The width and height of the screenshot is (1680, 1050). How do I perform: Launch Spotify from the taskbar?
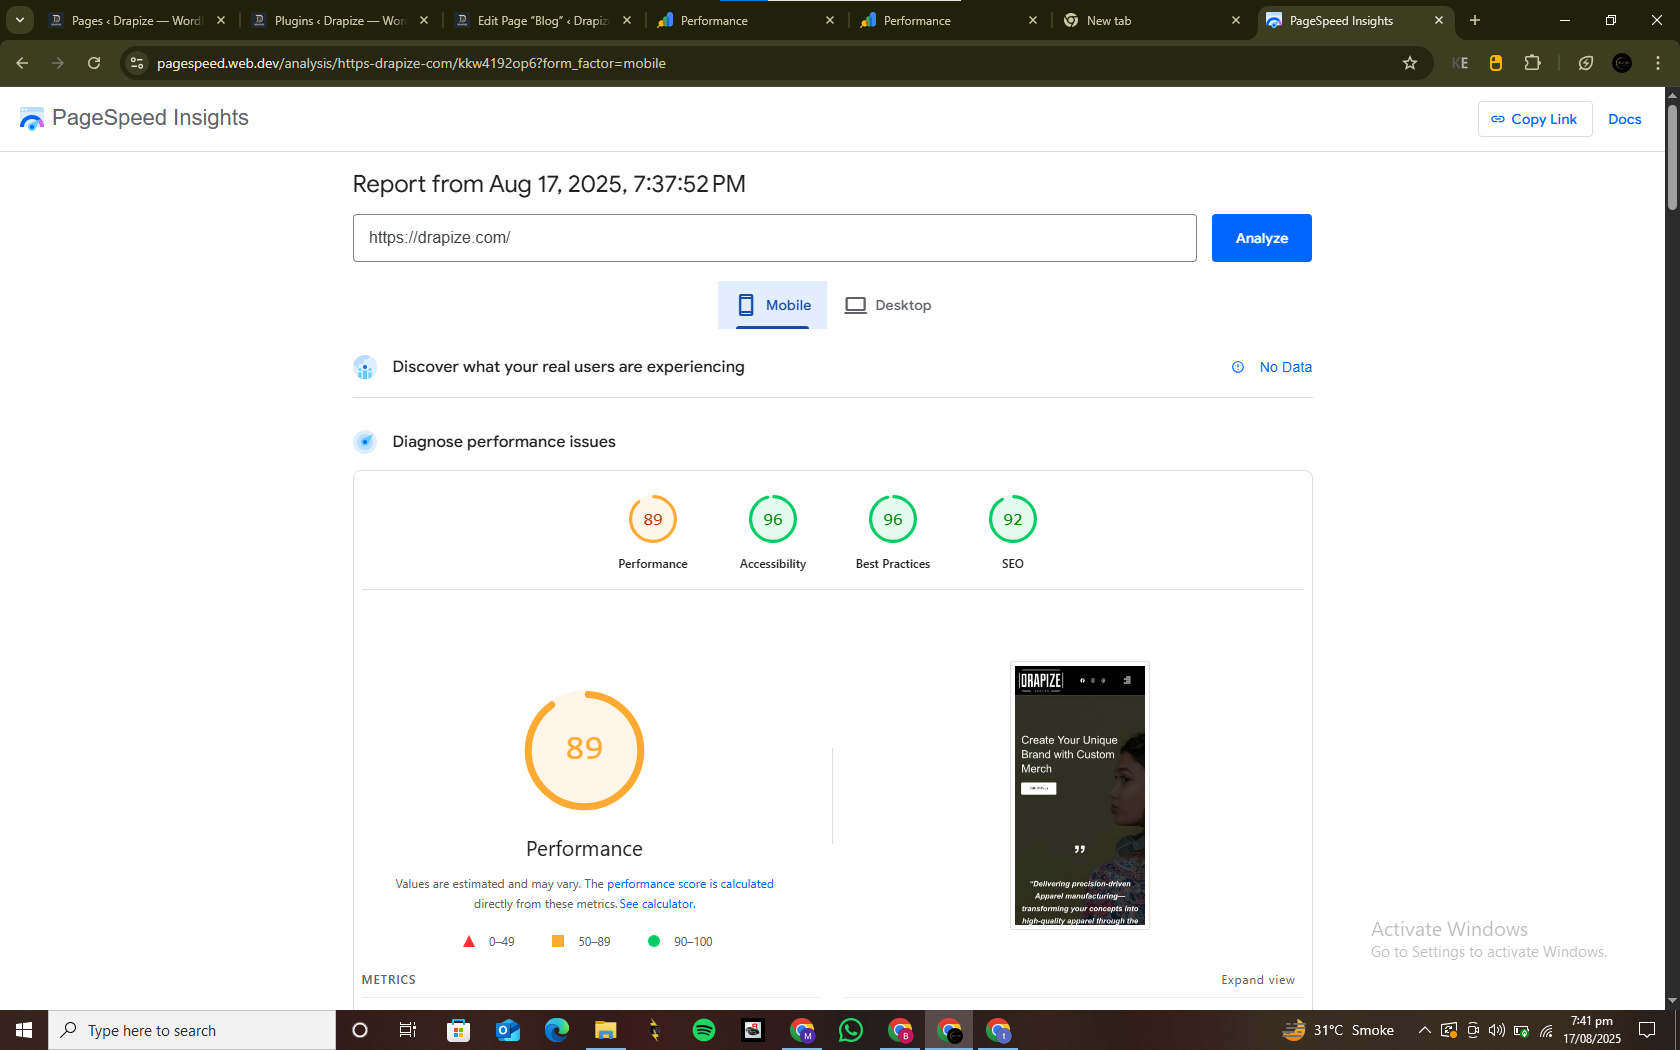704,1030
